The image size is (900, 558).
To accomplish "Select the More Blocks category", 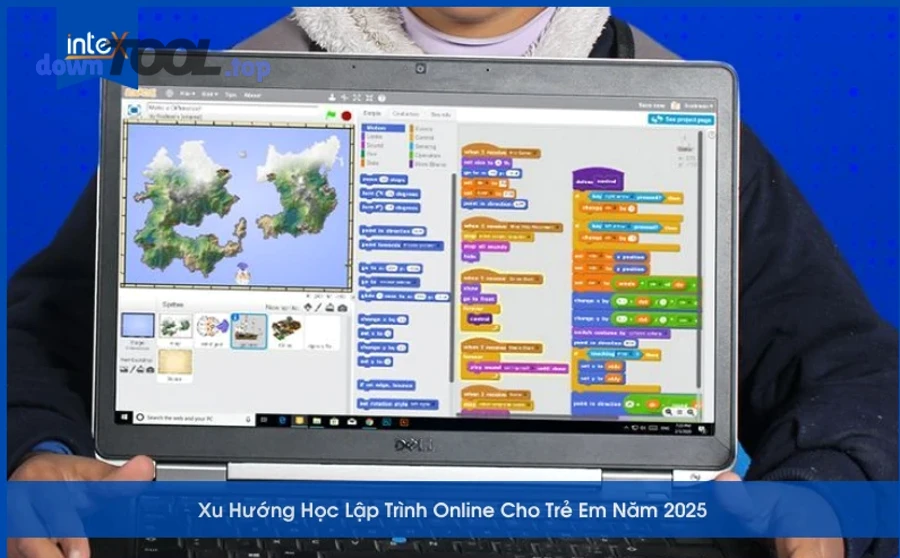I will pos(430,164).
